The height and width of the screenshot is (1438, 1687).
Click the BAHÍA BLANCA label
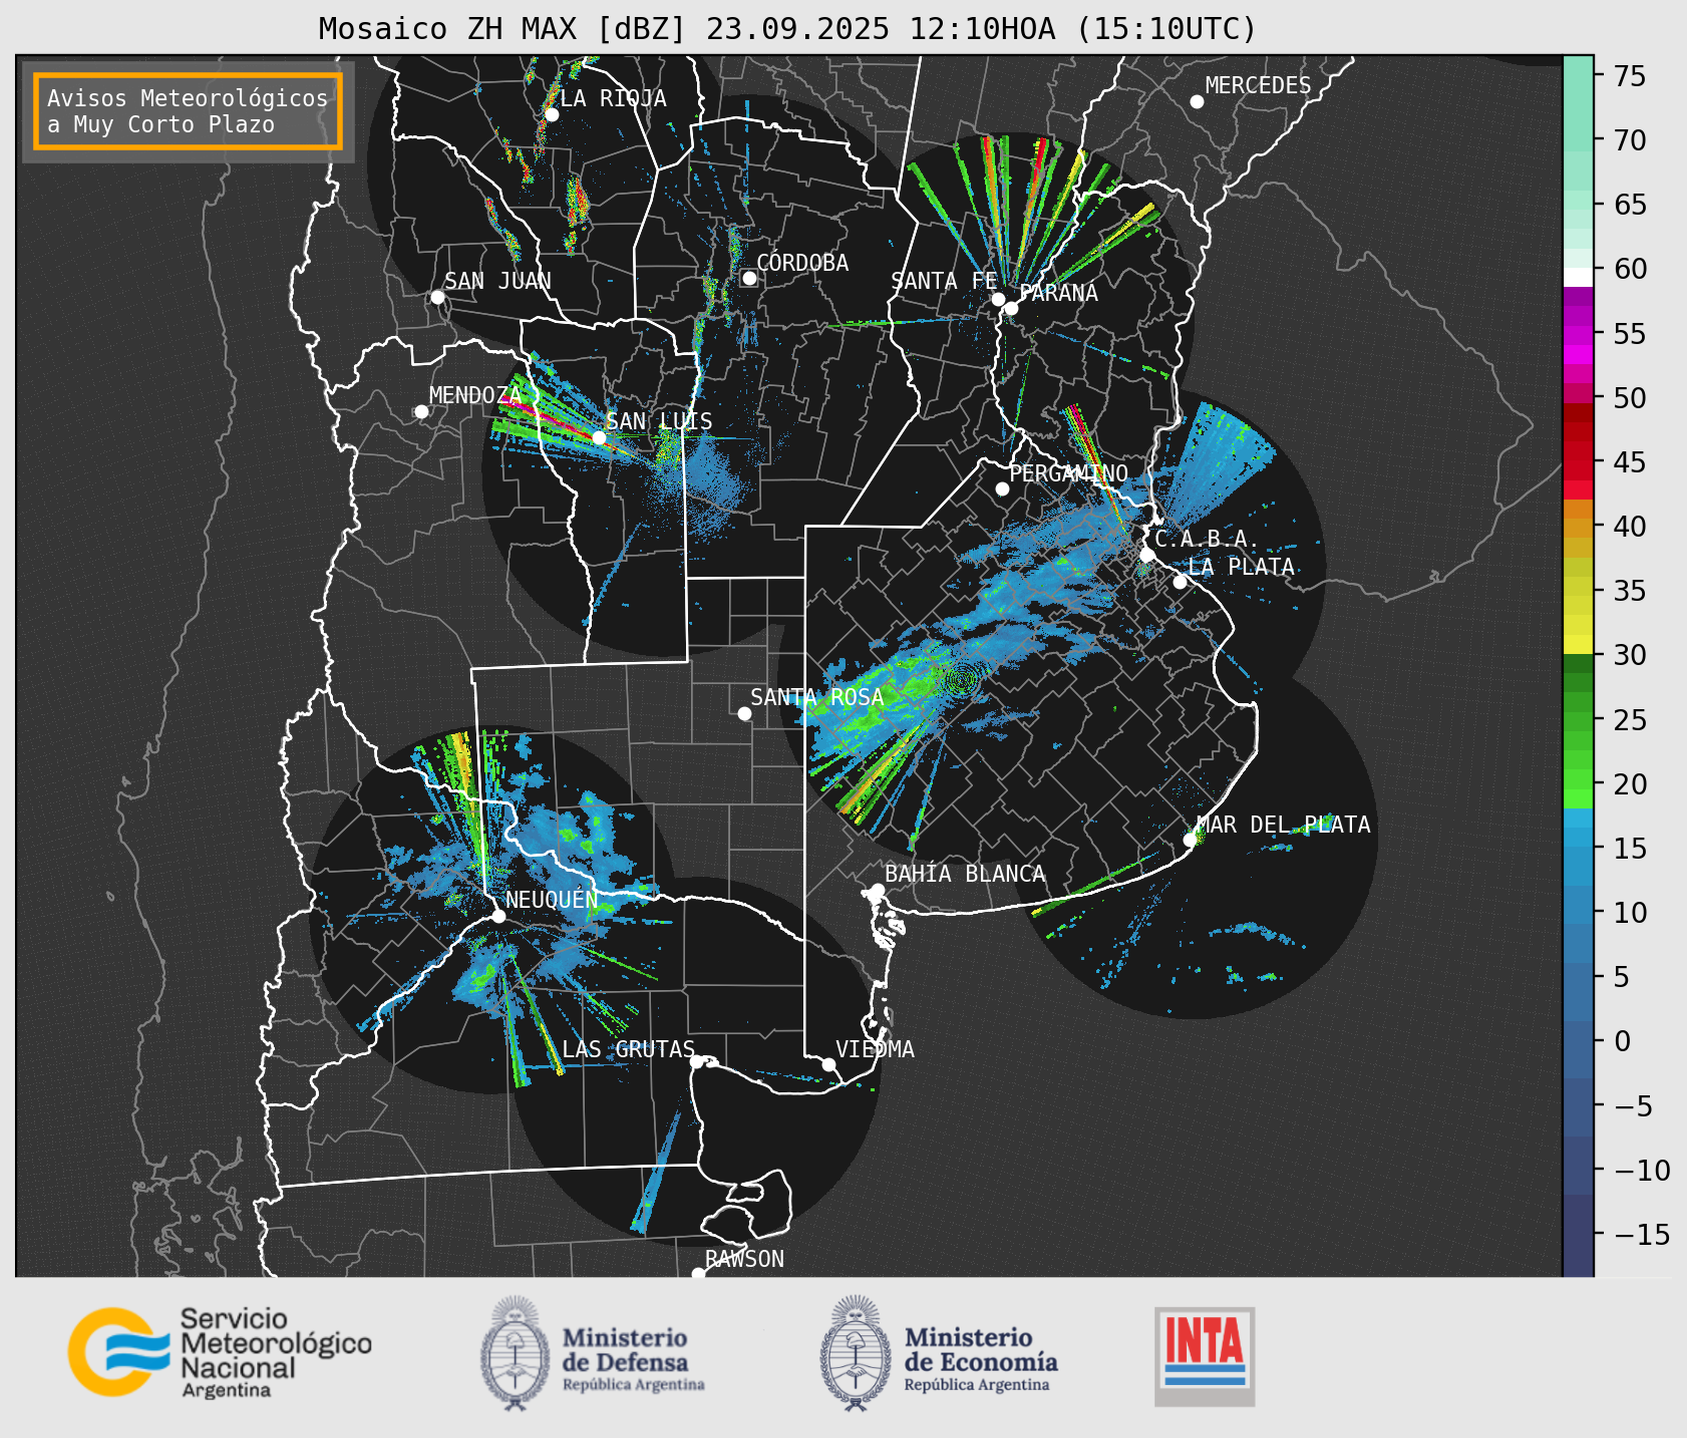(x=965, y=874)
